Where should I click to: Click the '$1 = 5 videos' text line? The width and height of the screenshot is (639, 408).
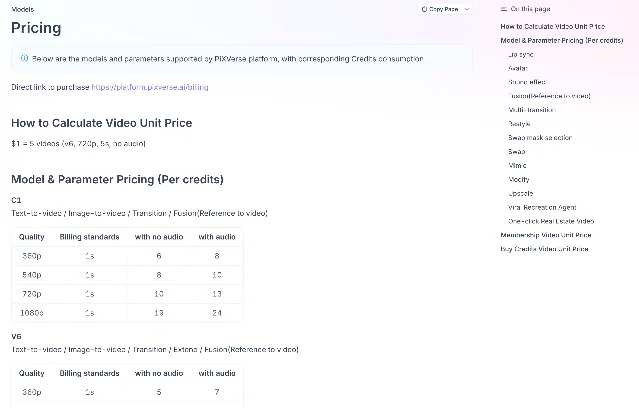coord(79,143)
